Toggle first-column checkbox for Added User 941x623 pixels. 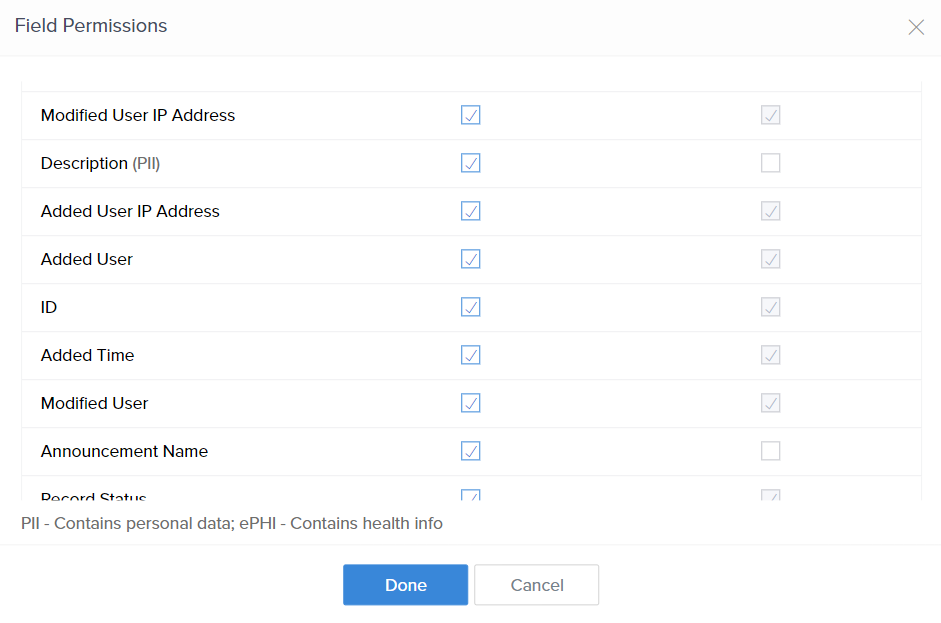(470, 259)
